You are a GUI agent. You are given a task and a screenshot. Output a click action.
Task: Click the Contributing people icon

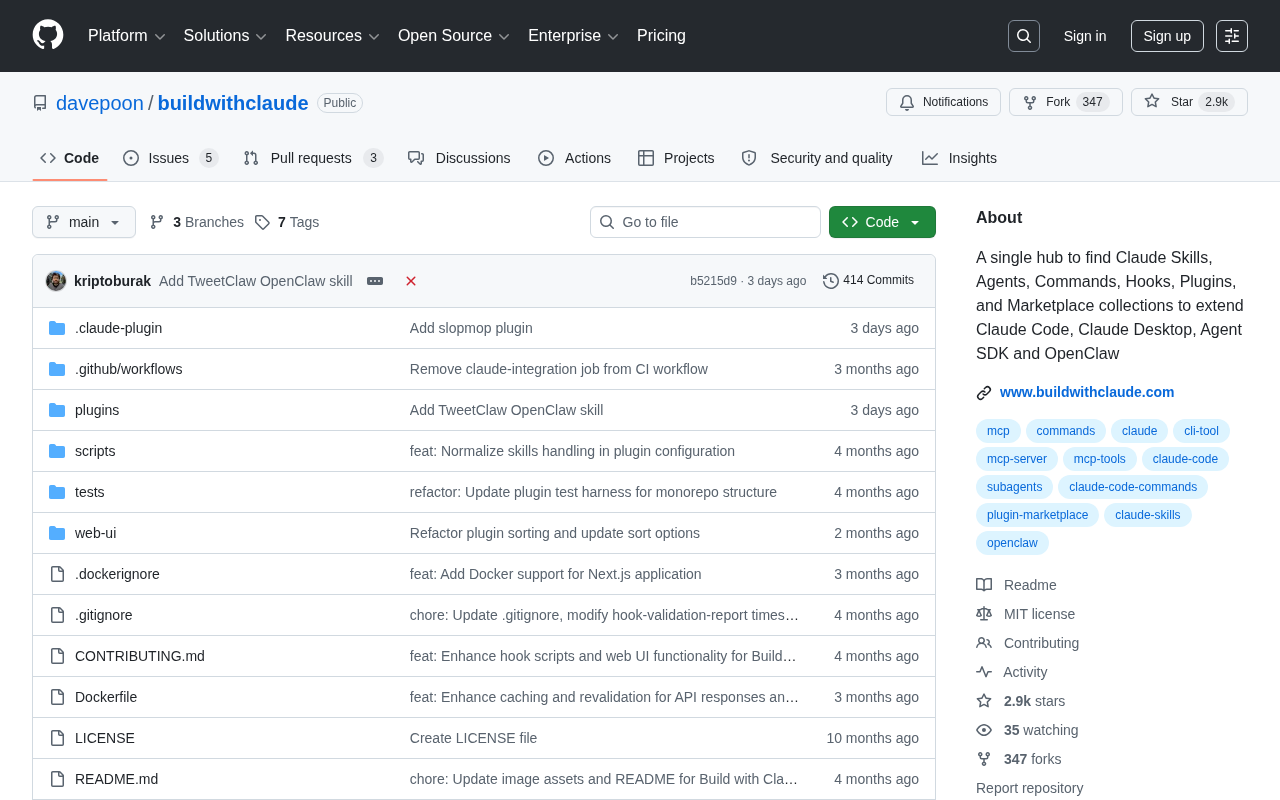point(984,643)
